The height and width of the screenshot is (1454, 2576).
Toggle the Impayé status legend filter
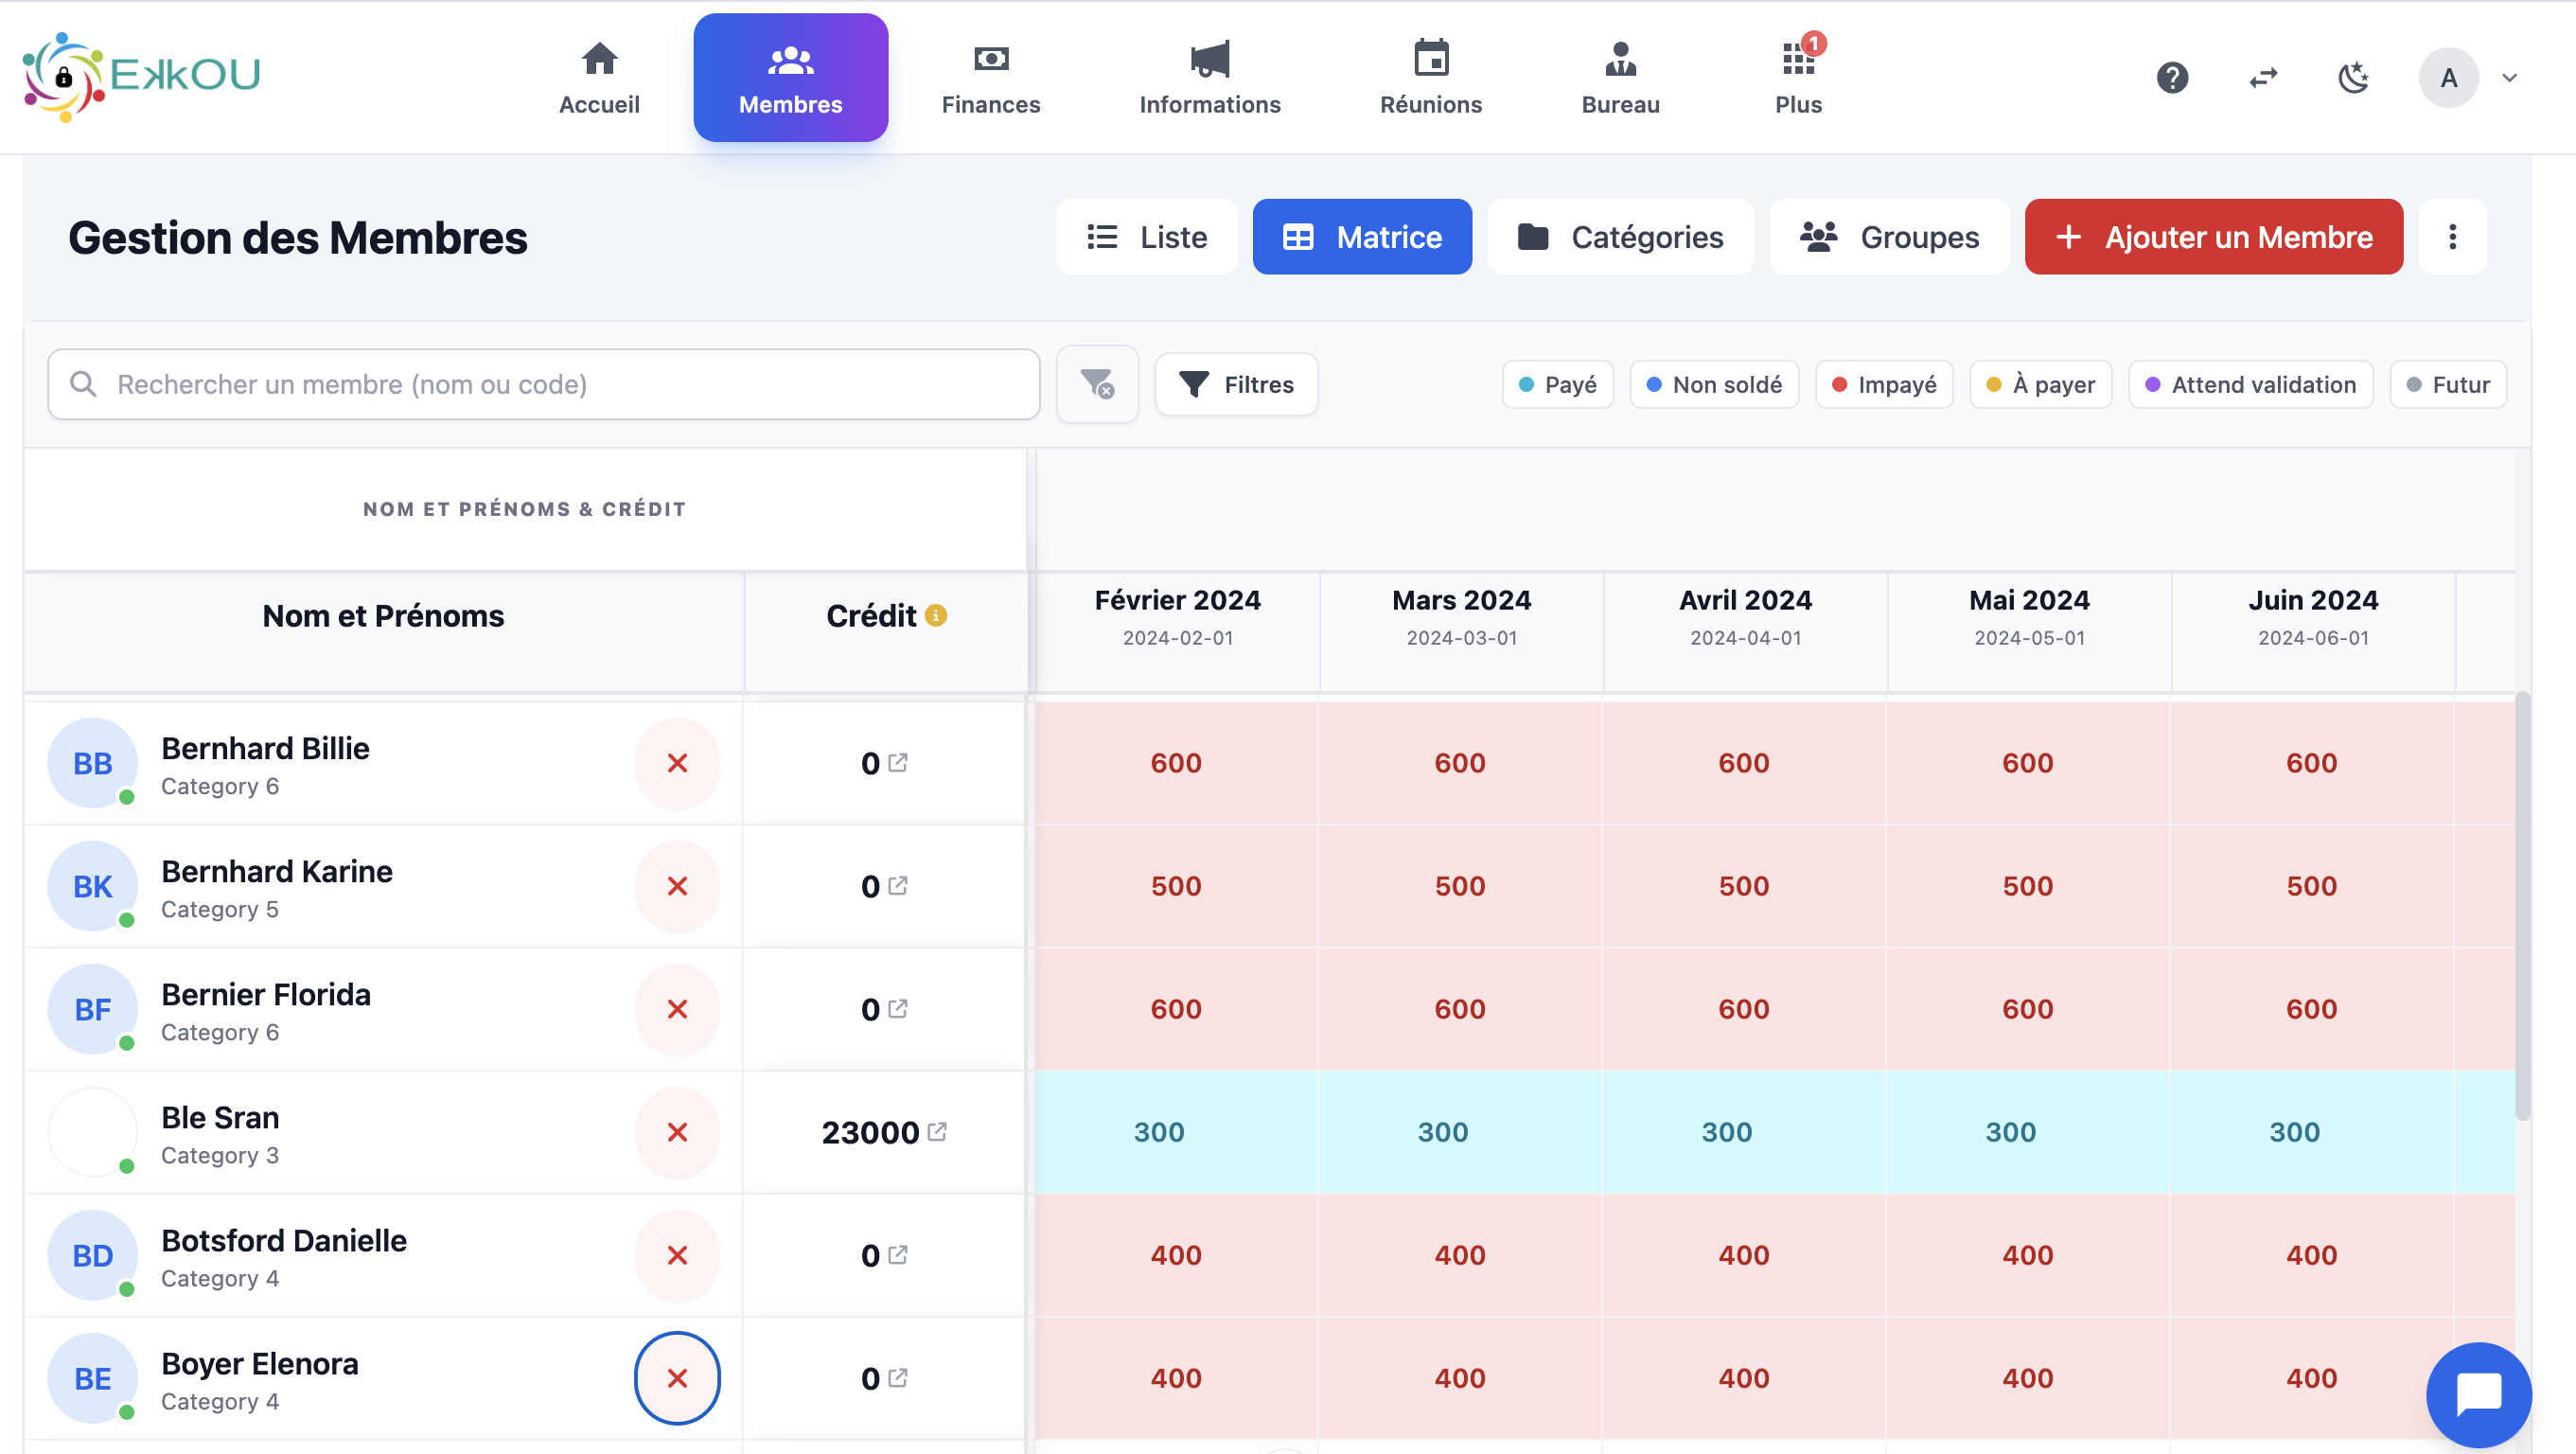pyautogui.click(x=1883, y=384)
